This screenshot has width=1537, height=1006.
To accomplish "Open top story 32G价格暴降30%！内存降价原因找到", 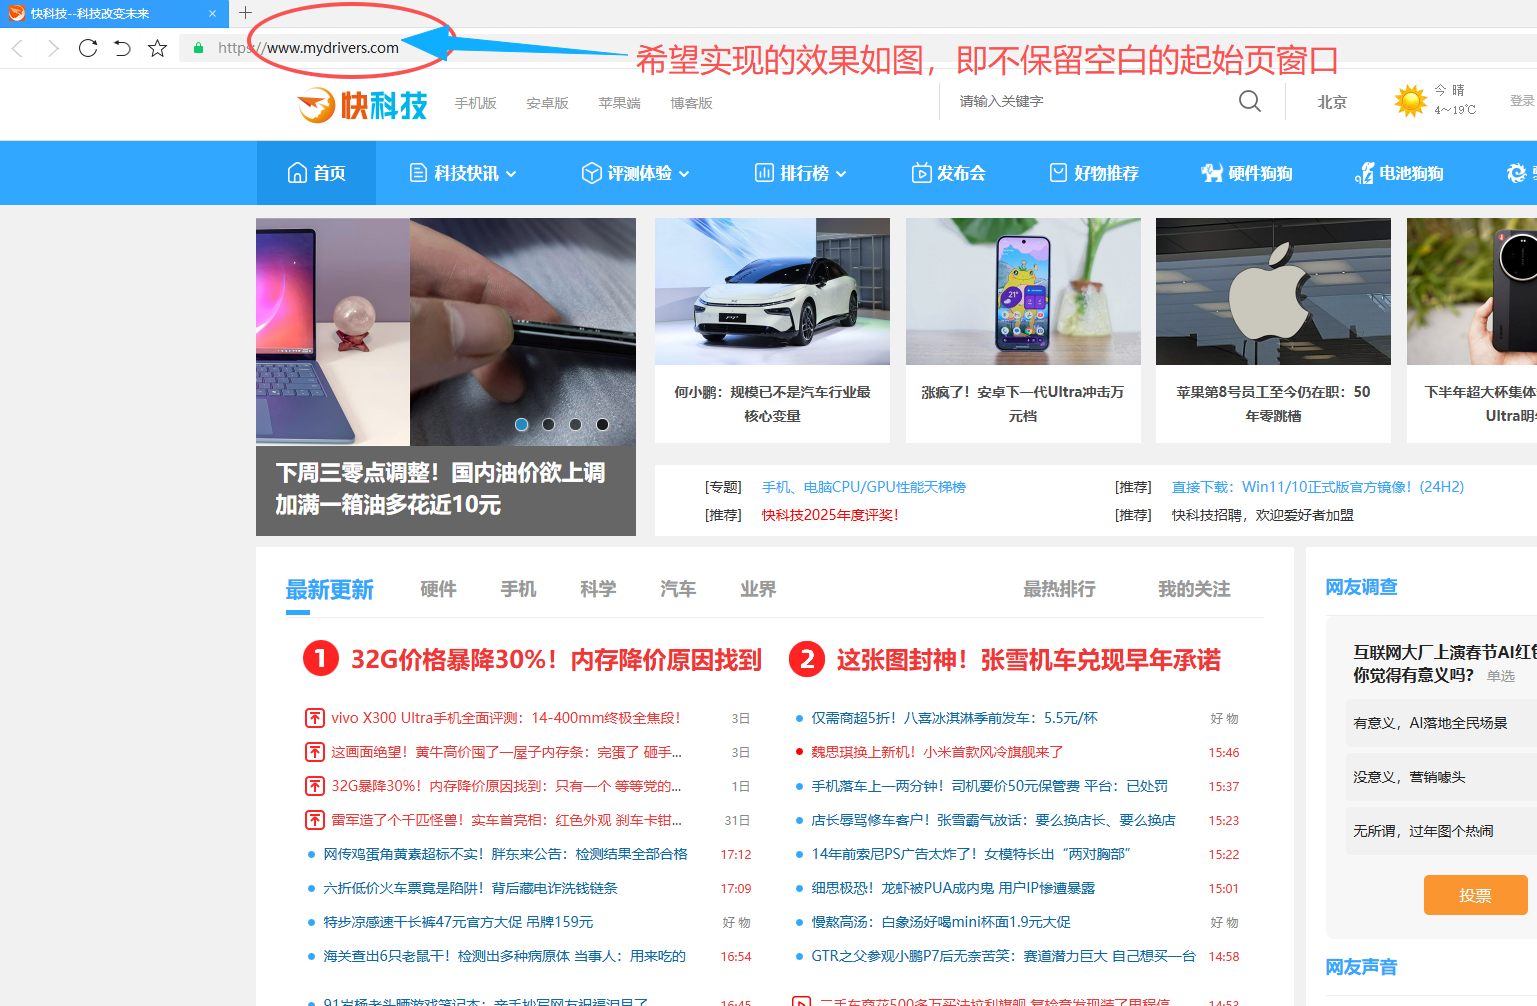I will 556,660.
